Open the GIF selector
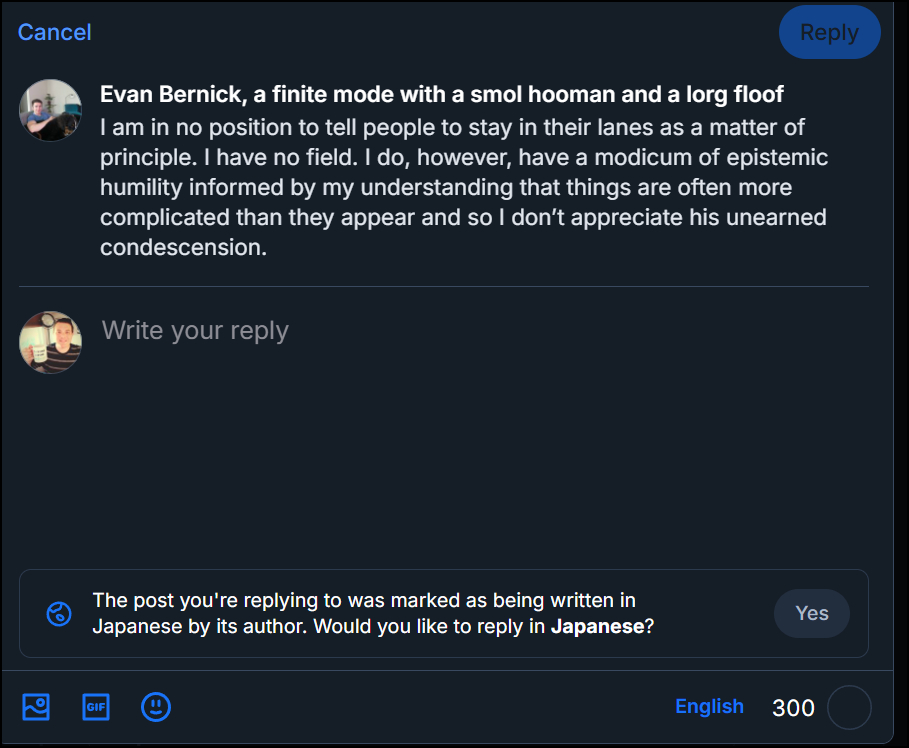Viewport: 909px width, 748px height. [96, 707]
